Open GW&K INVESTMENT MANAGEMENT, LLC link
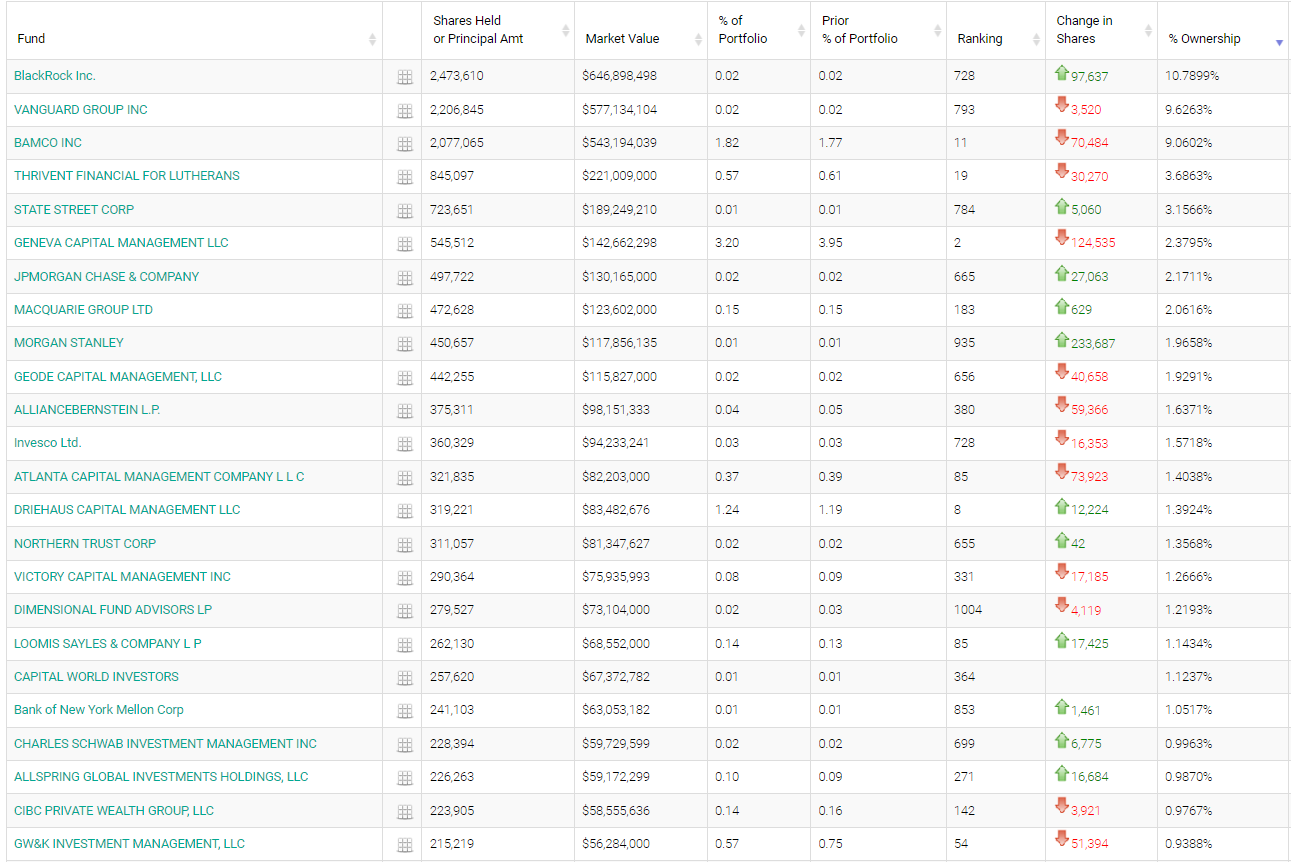 coord(129,844)
